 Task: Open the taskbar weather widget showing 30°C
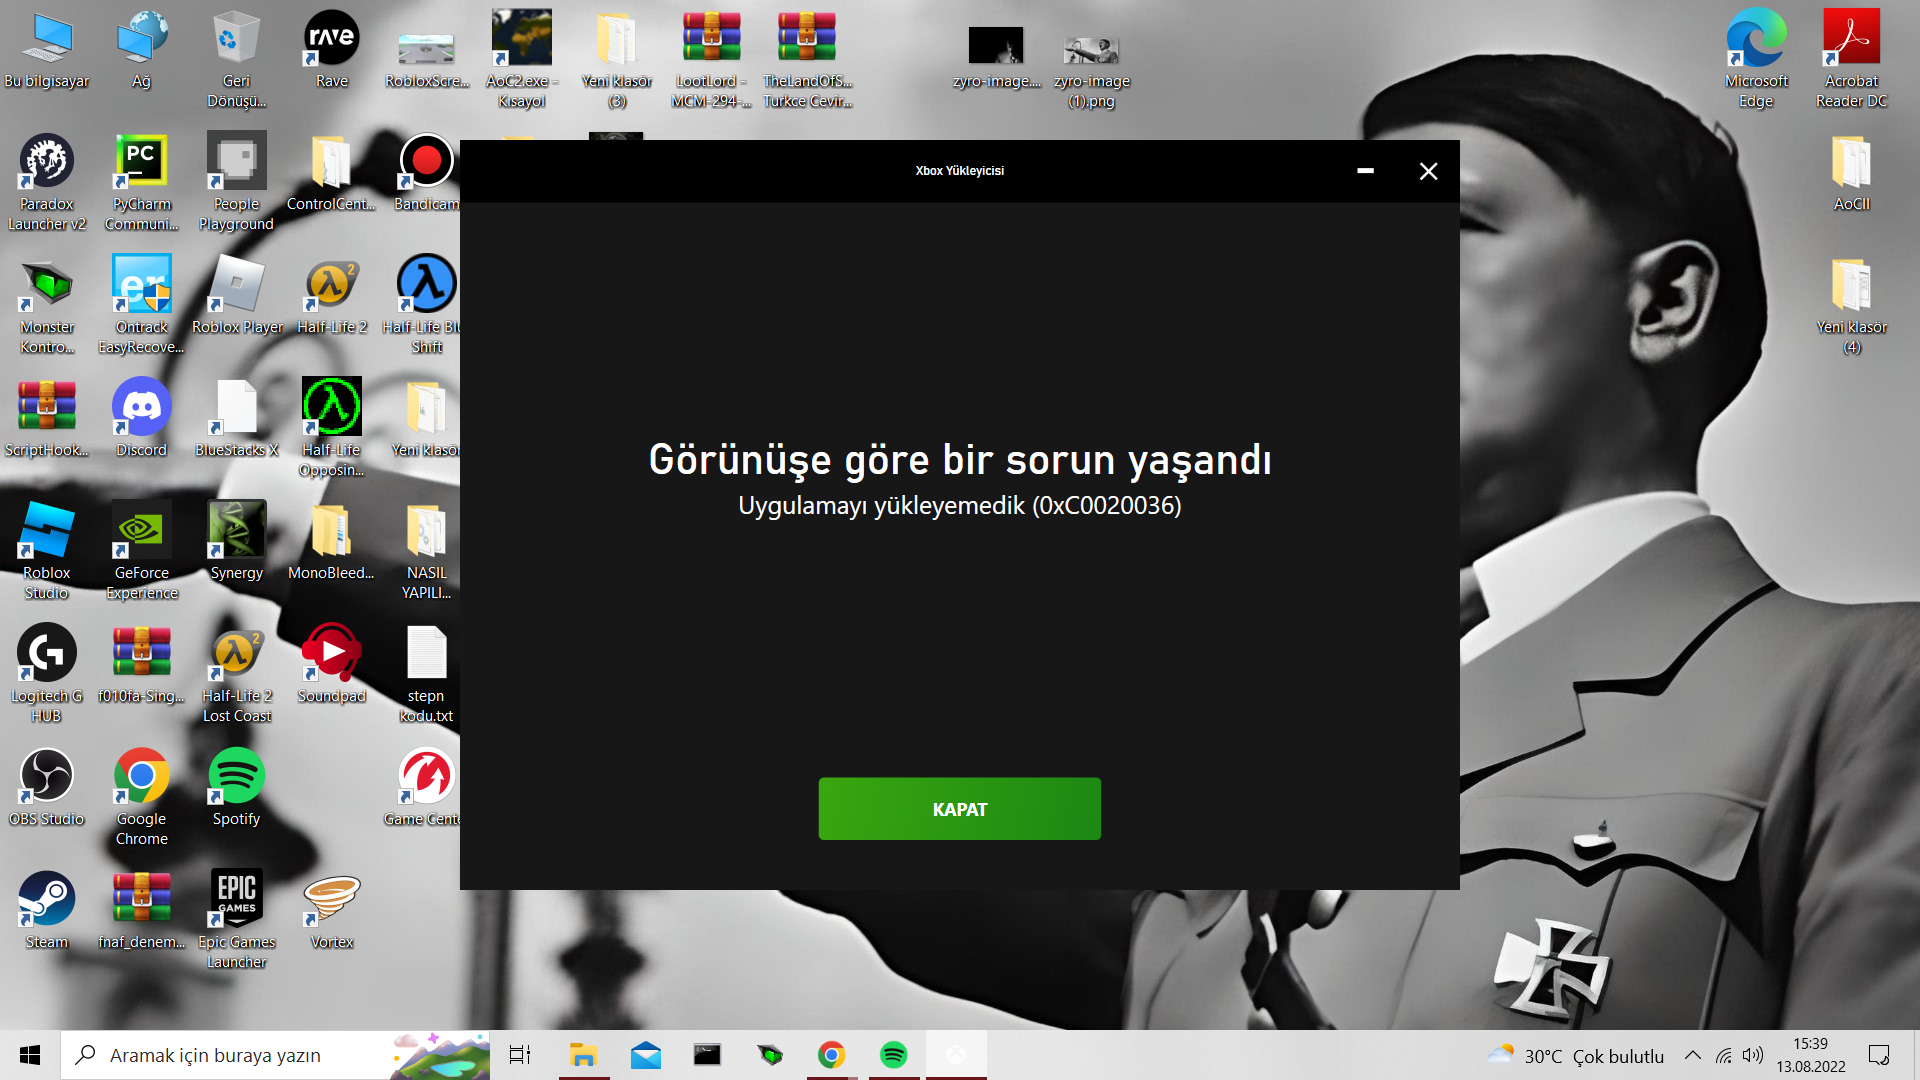point(1576,1055)
